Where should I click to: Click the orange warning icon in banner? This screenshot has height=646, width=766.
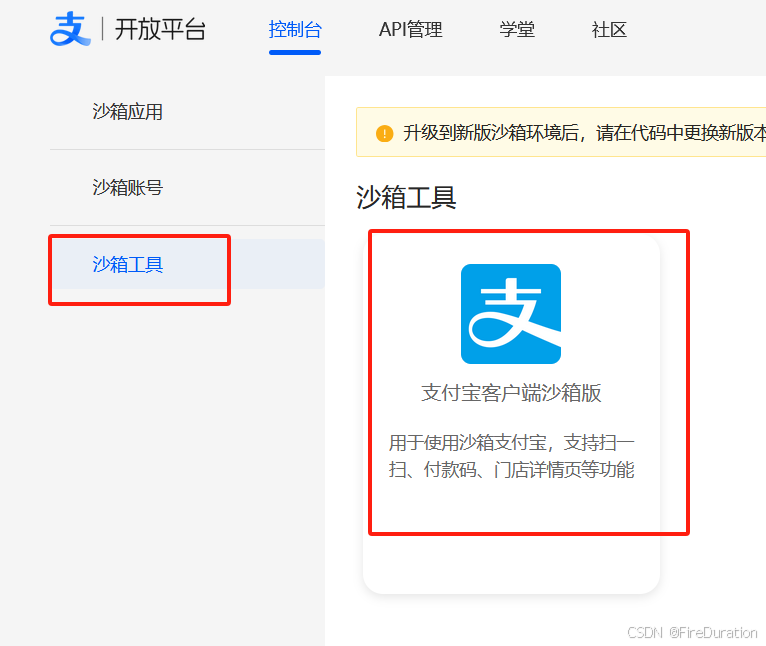384,133
